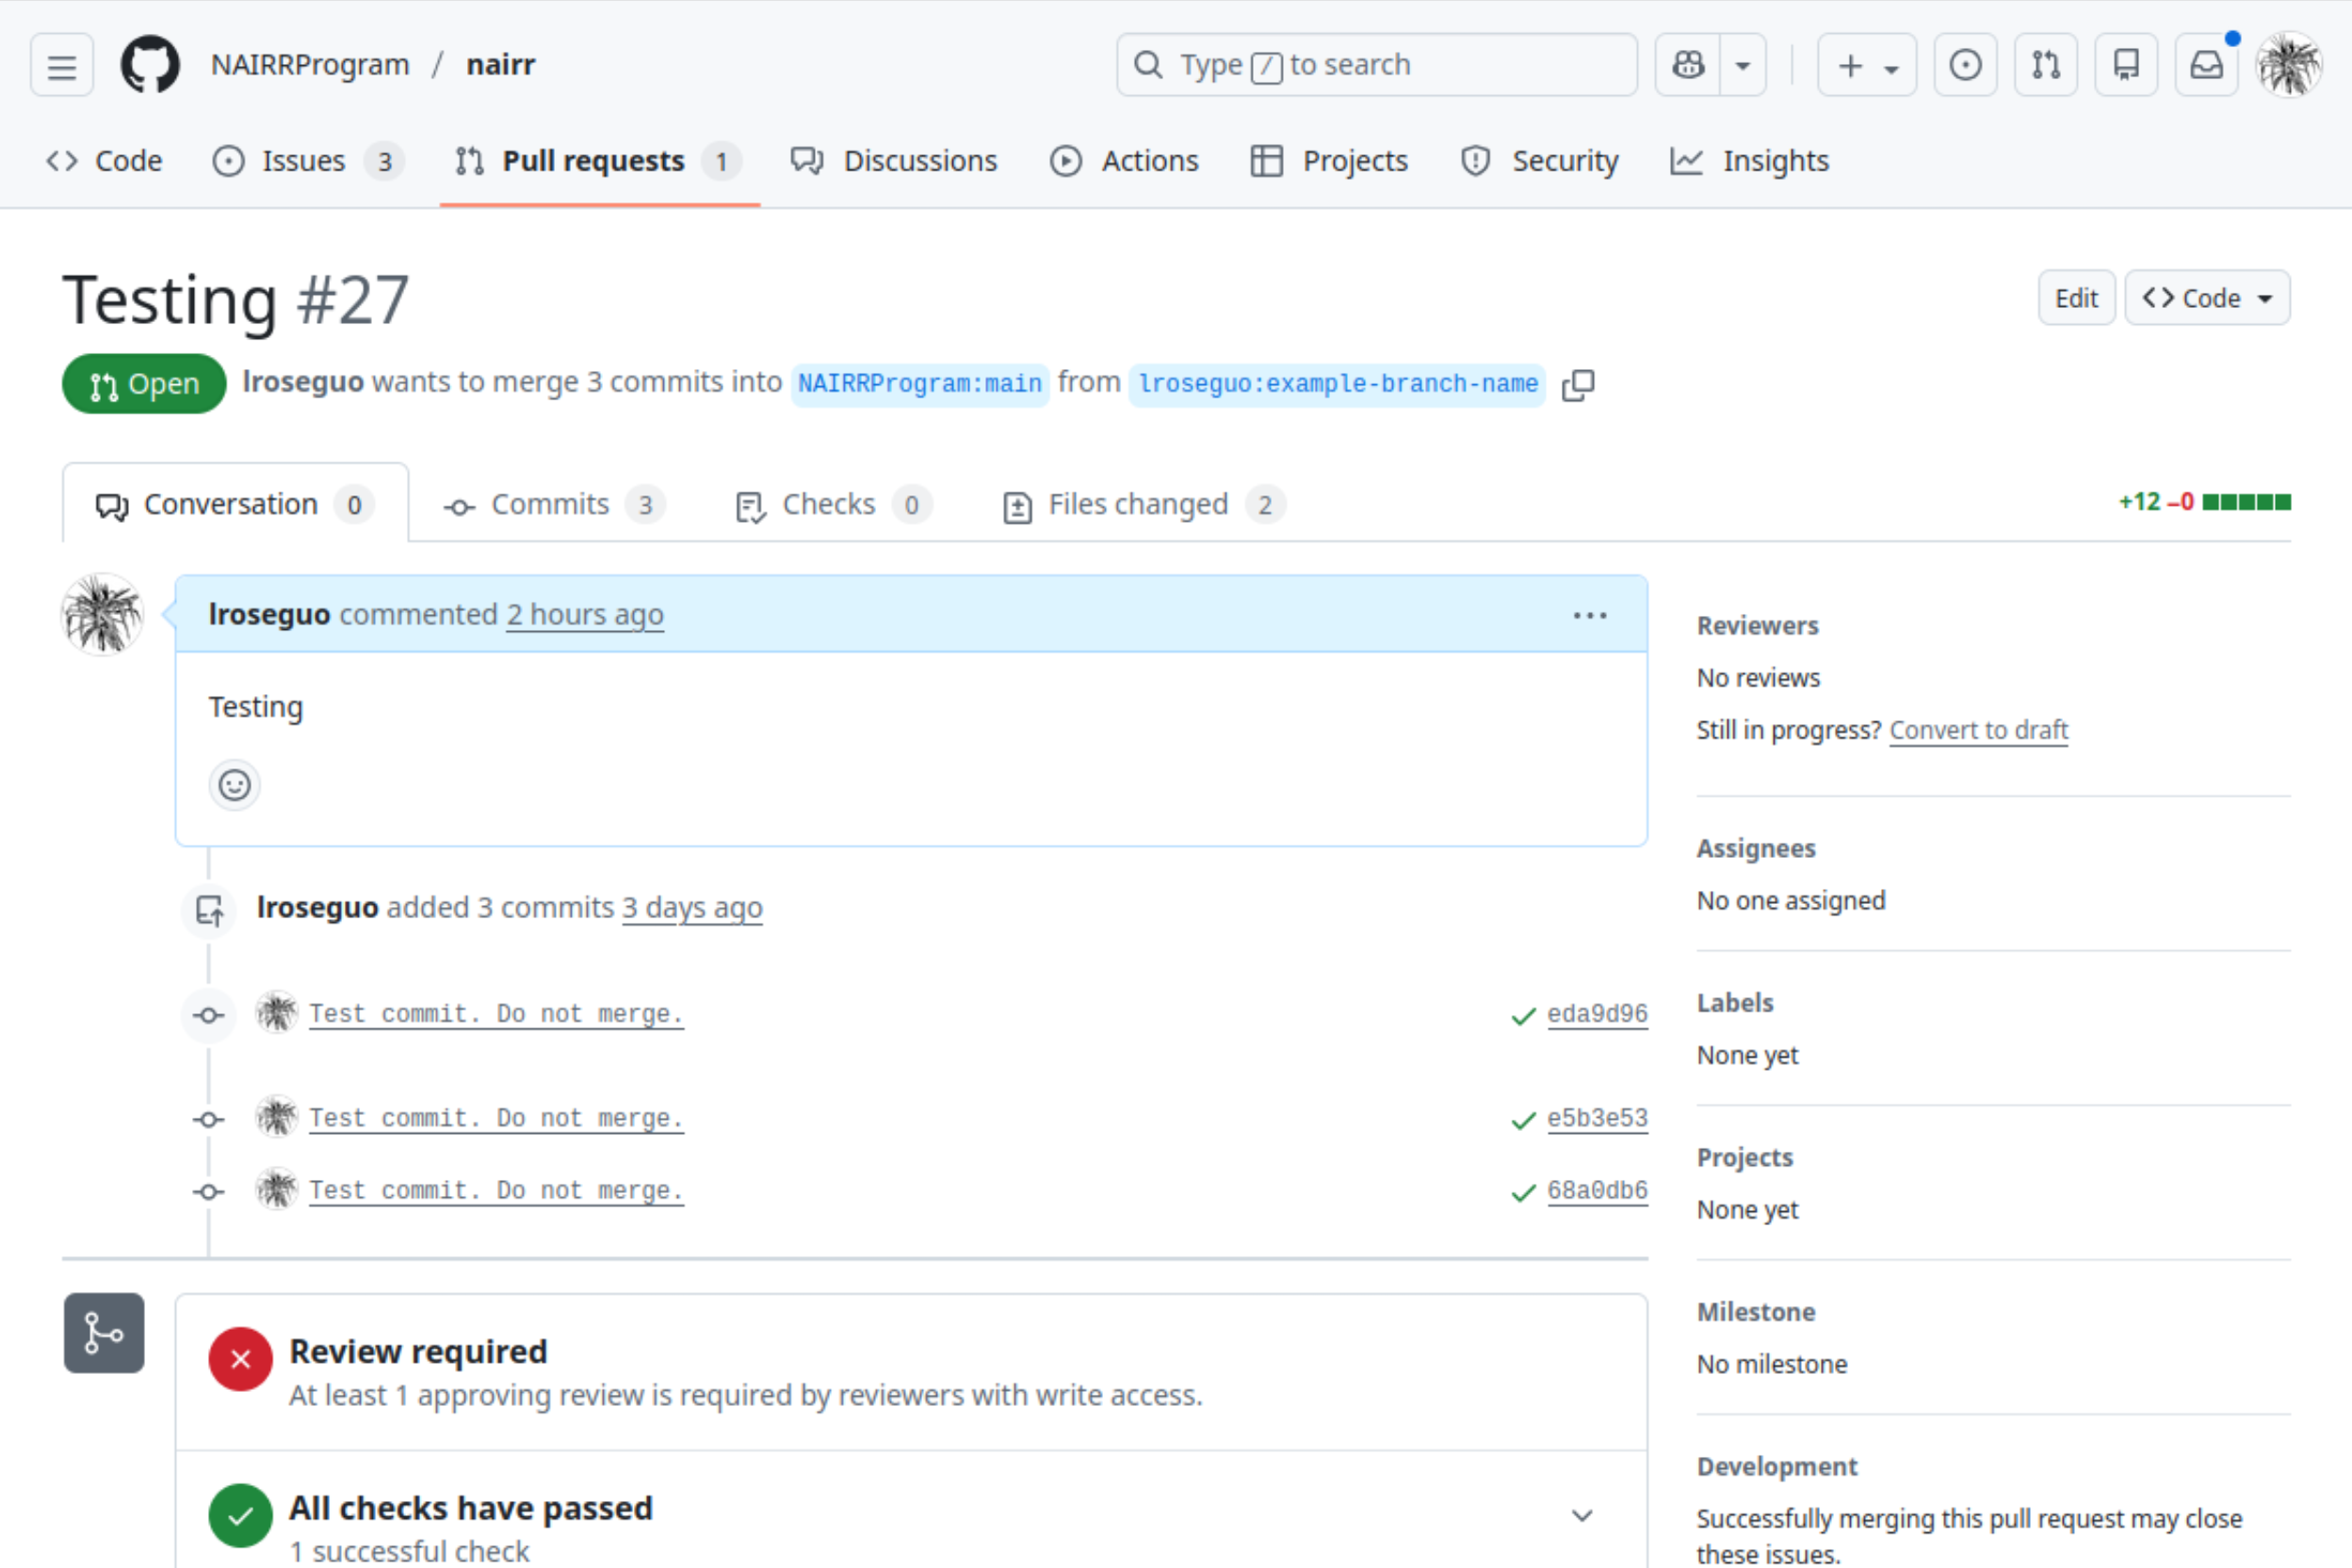Open lroseguo author link in comment header
Viewport: 2352px width, 1568px height.
tap(269, 614)
